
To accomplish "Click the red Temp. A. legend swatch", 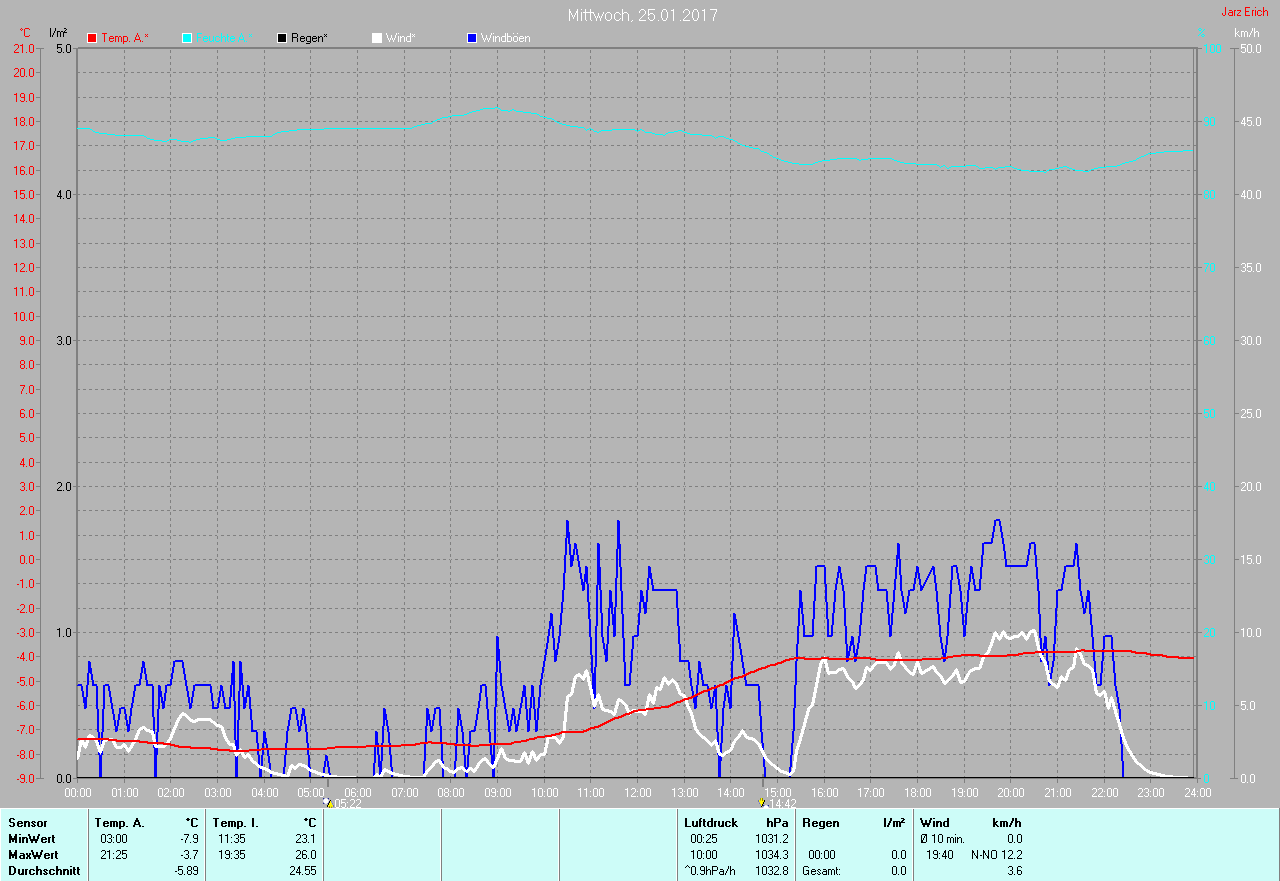I will (93, 38).
